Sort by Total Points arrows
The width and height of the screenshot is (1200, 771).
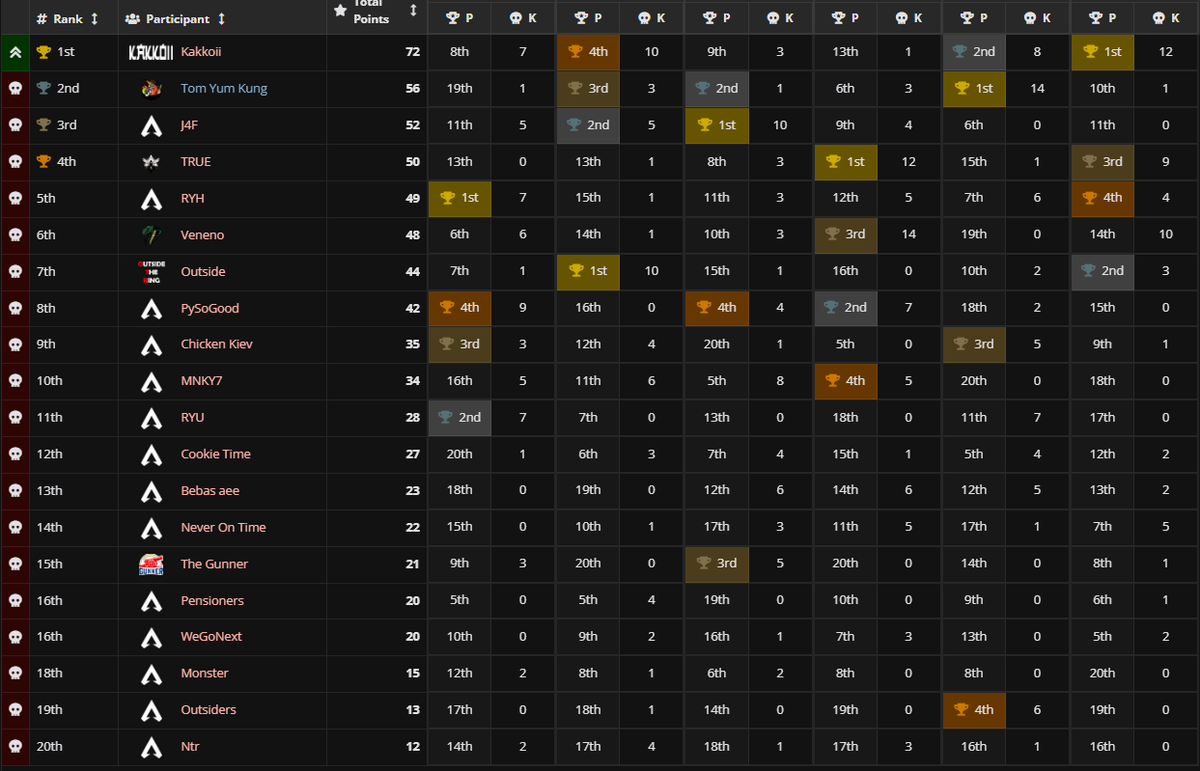tap(413, 10)
